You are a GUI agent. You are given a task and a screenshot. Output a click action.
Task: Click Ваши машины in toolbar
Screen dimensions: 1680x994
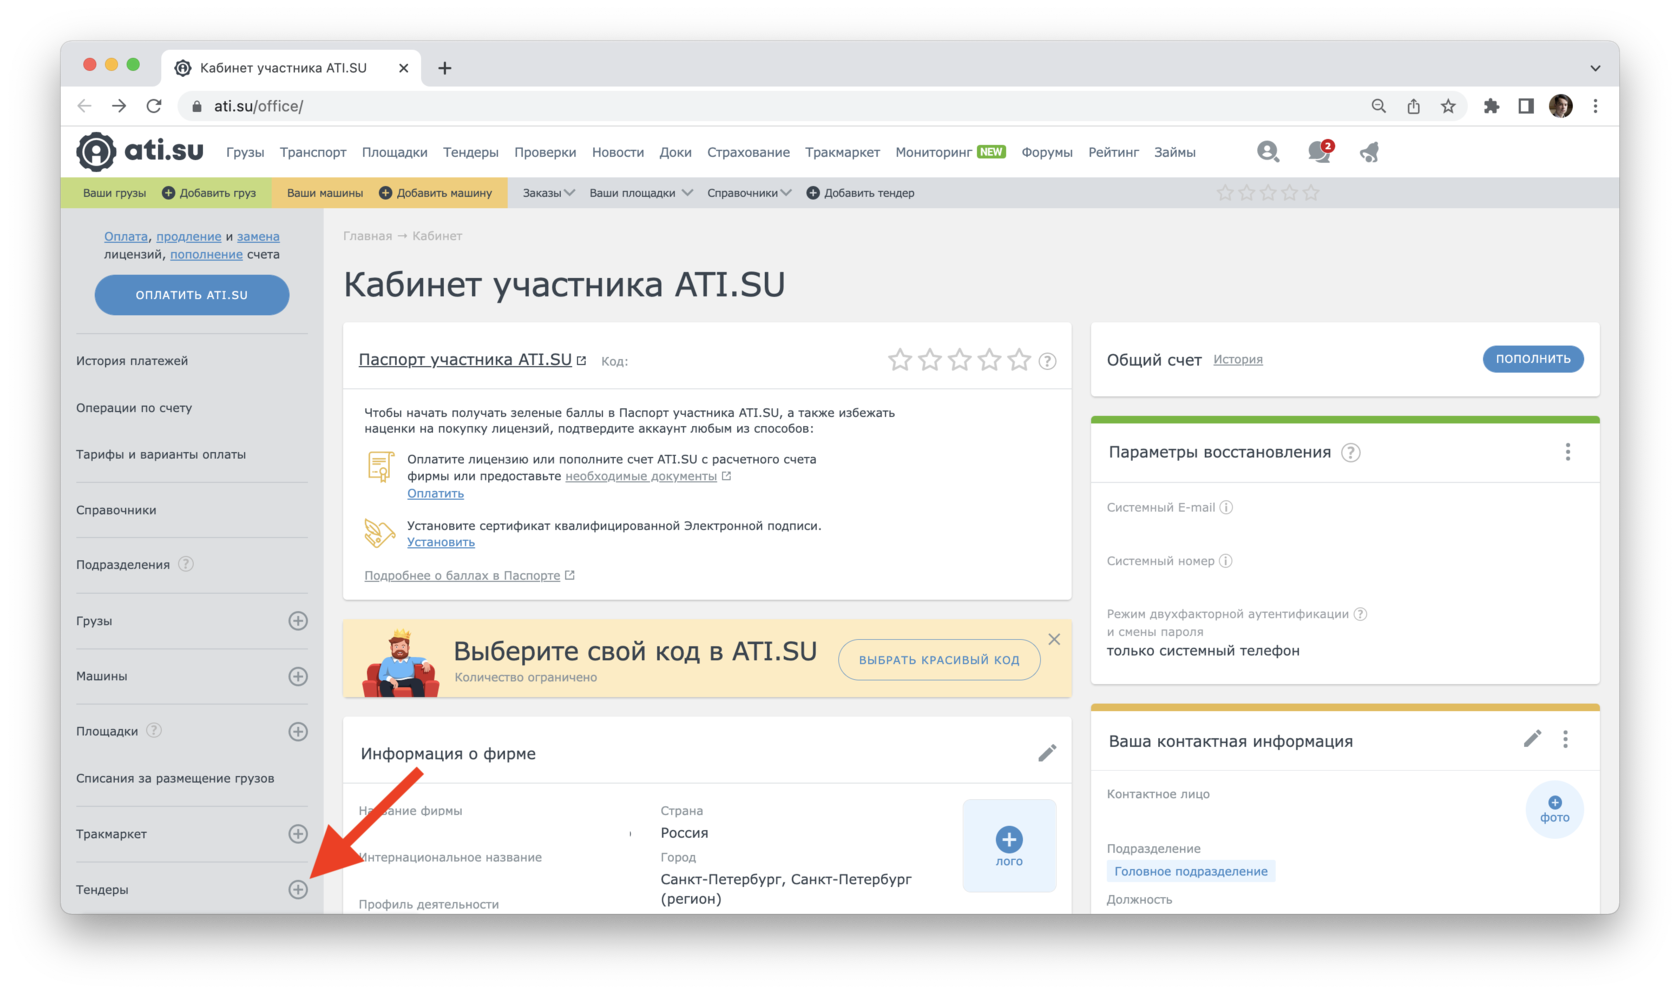coord(325,193)
